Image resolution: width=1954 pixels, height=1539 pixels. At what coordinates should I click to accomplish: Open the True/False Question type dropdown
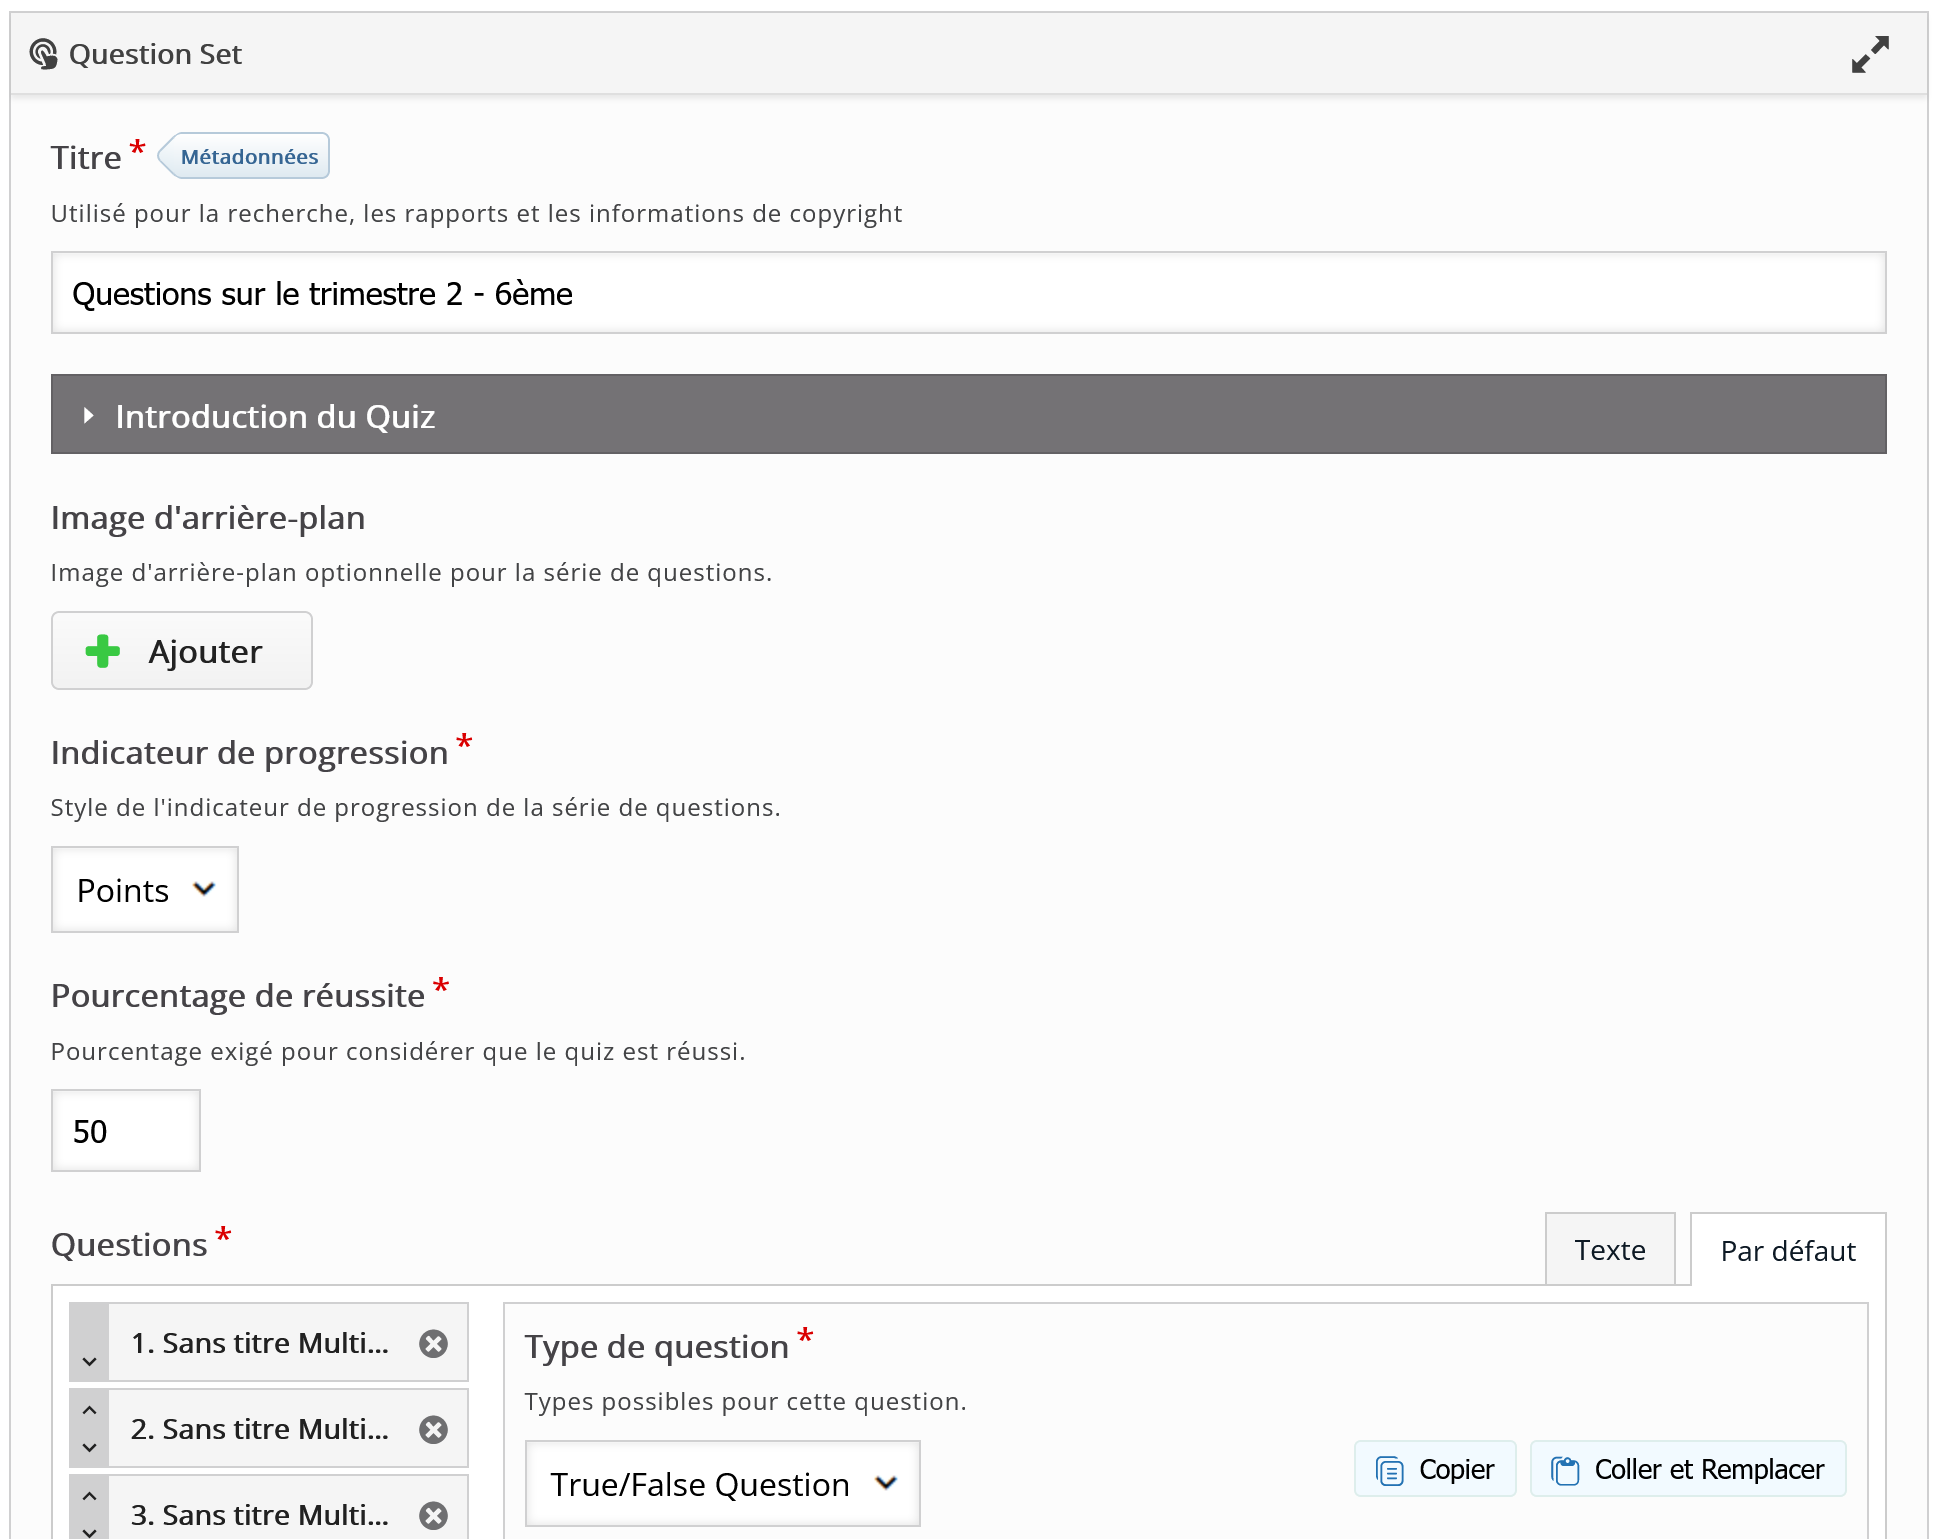[x=723, y=1484]
